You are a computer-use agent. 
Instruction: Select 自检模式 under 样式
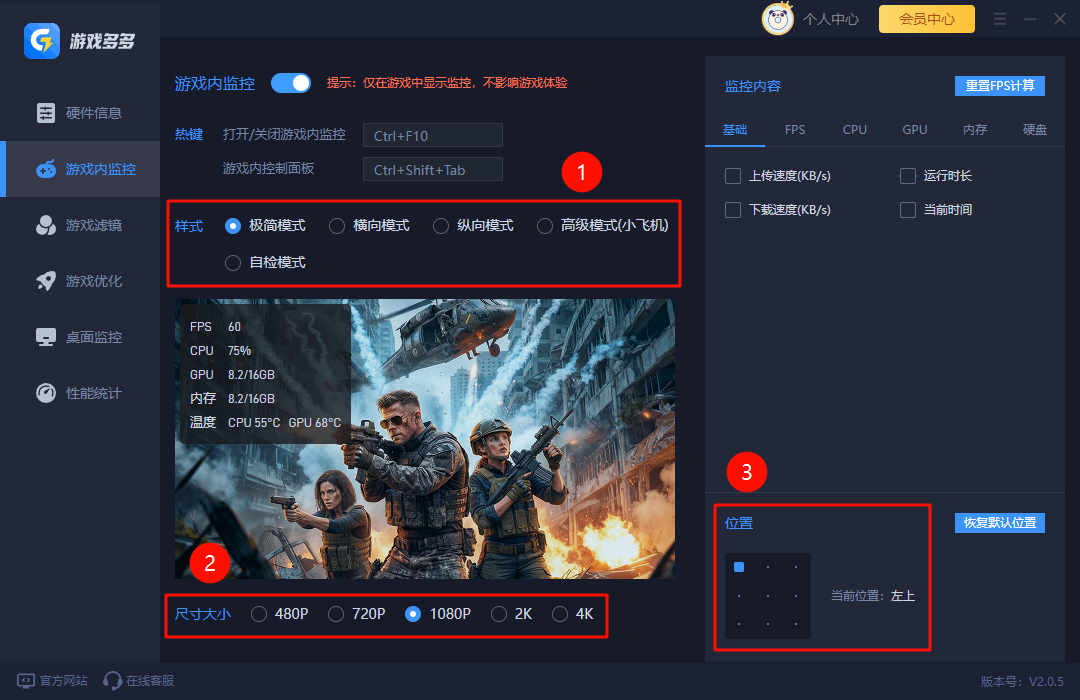pos(232,262)
